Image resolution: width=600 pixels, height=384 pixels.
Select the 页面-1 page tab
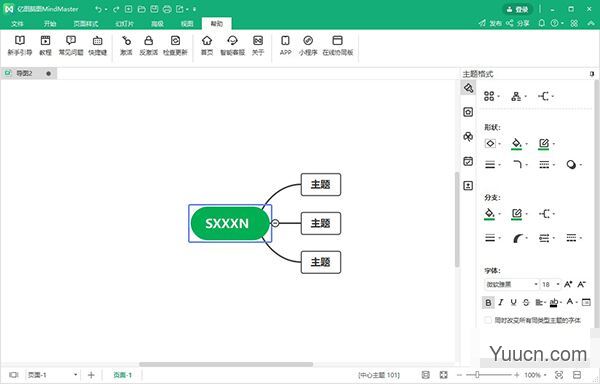coord(122,375)
